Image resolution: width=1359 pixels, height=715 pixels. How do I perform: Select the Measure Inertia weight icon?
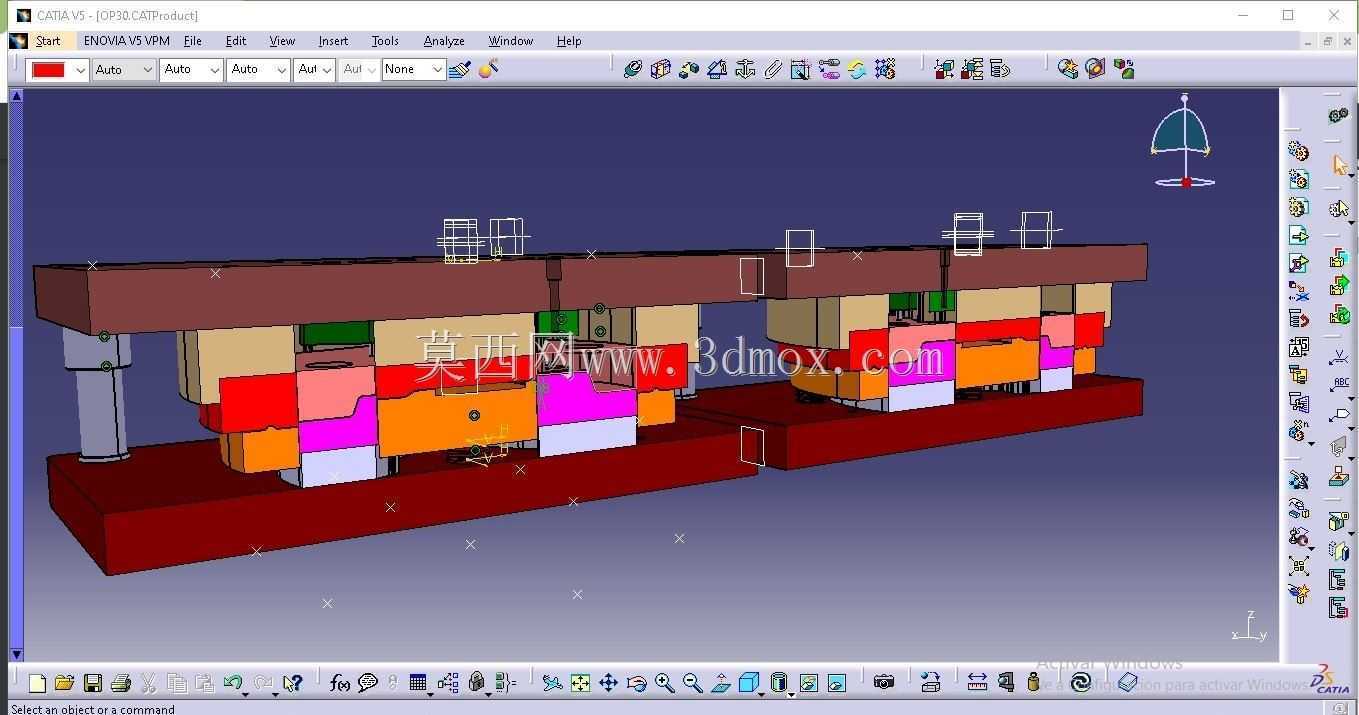click(1033, 682)
